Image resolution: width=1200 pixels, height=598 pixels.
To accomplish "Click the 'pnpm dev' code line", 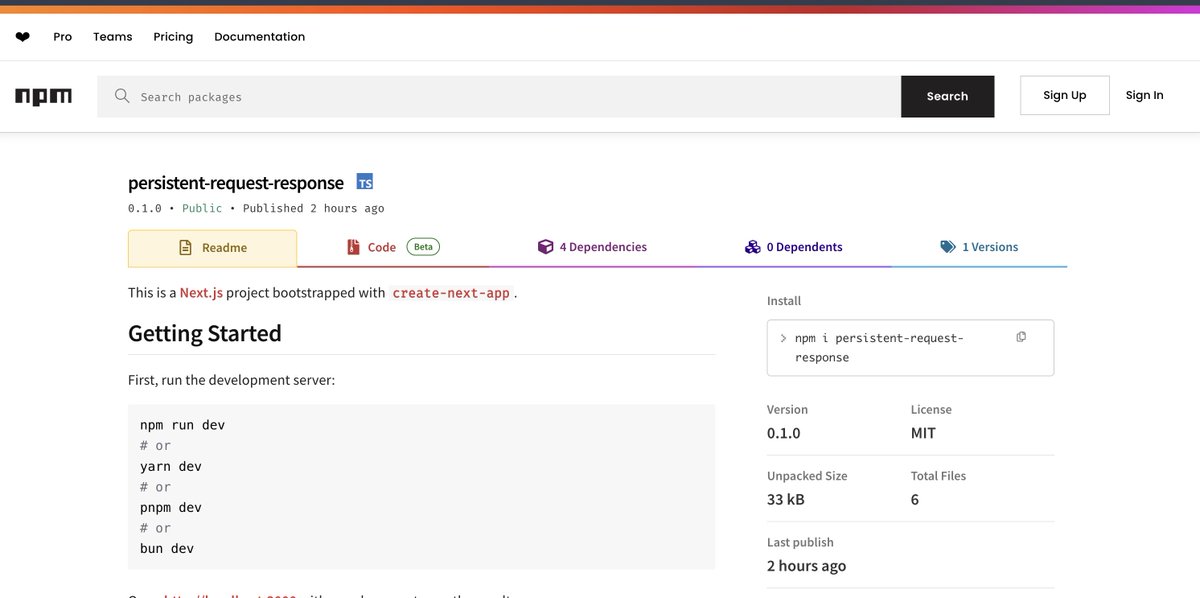I will pos(171,507).
